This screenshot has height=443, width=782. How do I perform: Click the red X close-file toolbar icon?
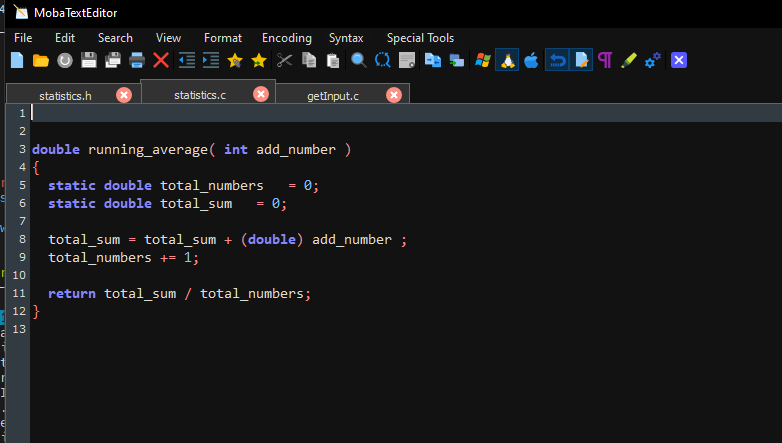[161, 60]
